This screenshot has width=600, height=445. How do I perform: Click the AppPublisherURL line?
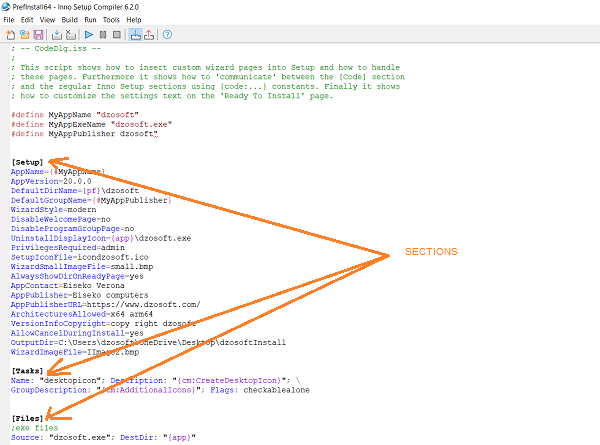106,305
